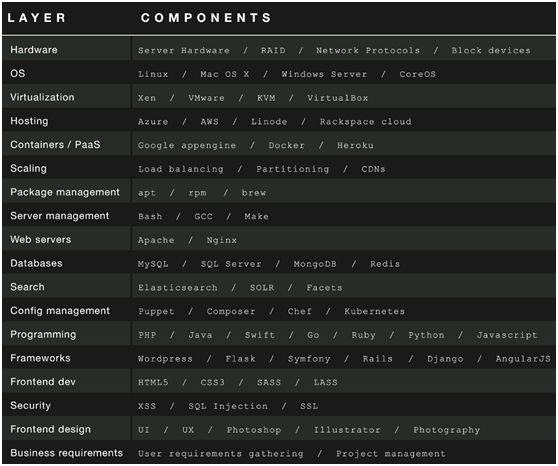Select Project management in Business requirements
This screenshot has height=466, width=558.
pyautogui.click(x=391, y=454)
